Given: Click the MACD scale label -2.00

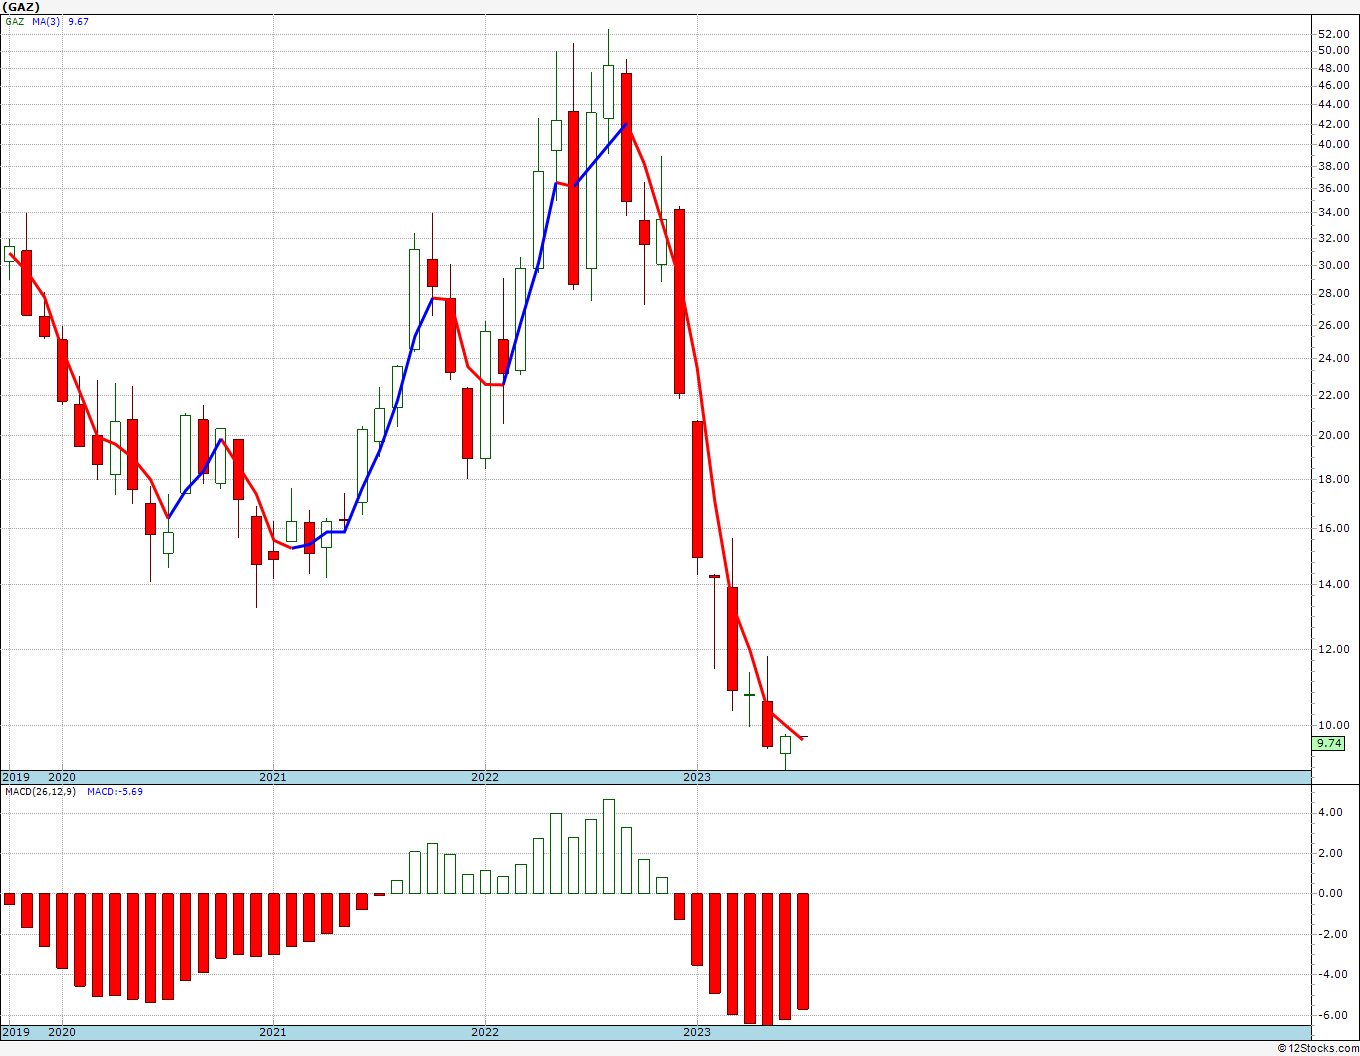Looking at the screenshot, I should (x=1331, y=934).
